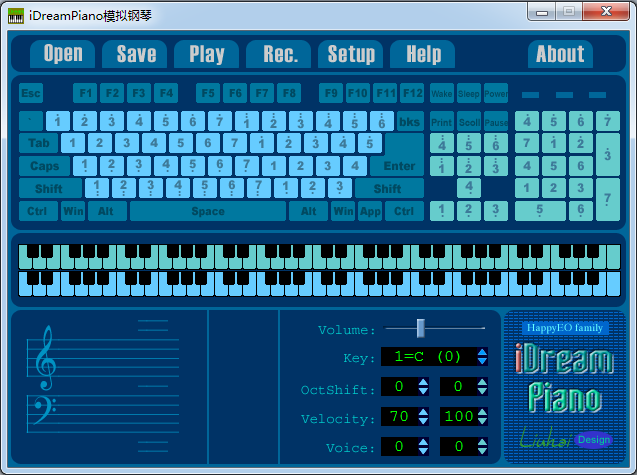Viewport: 637px width, 475px height.
Task: Click the Rec. button to record
Action: point(280,54)
